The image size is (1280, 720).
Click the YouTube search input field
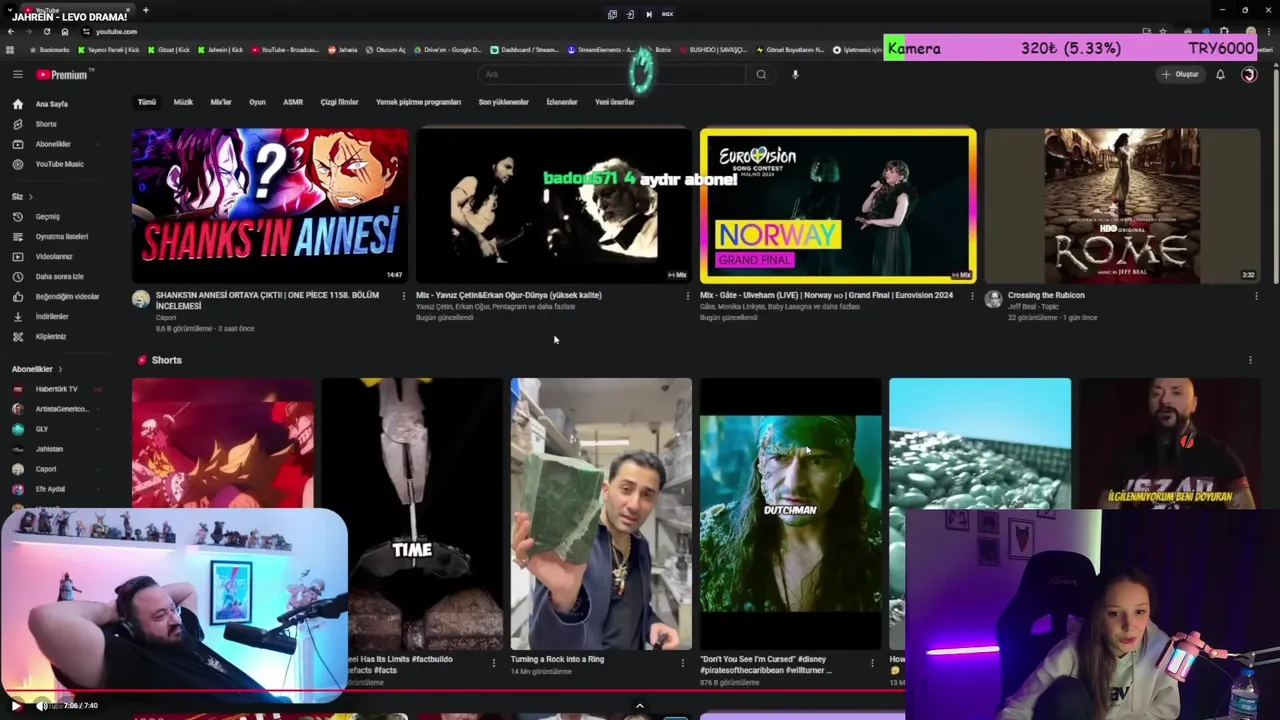point(612,74)
